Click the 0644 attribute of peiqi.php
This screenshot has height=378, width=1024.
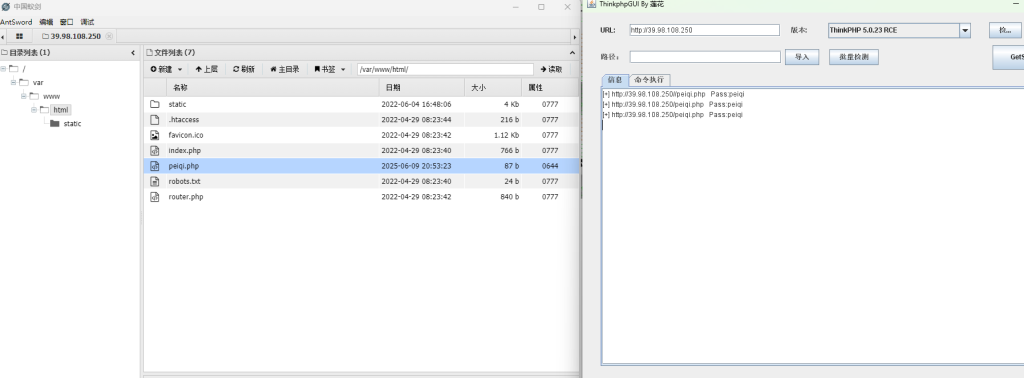pos(550,166)
